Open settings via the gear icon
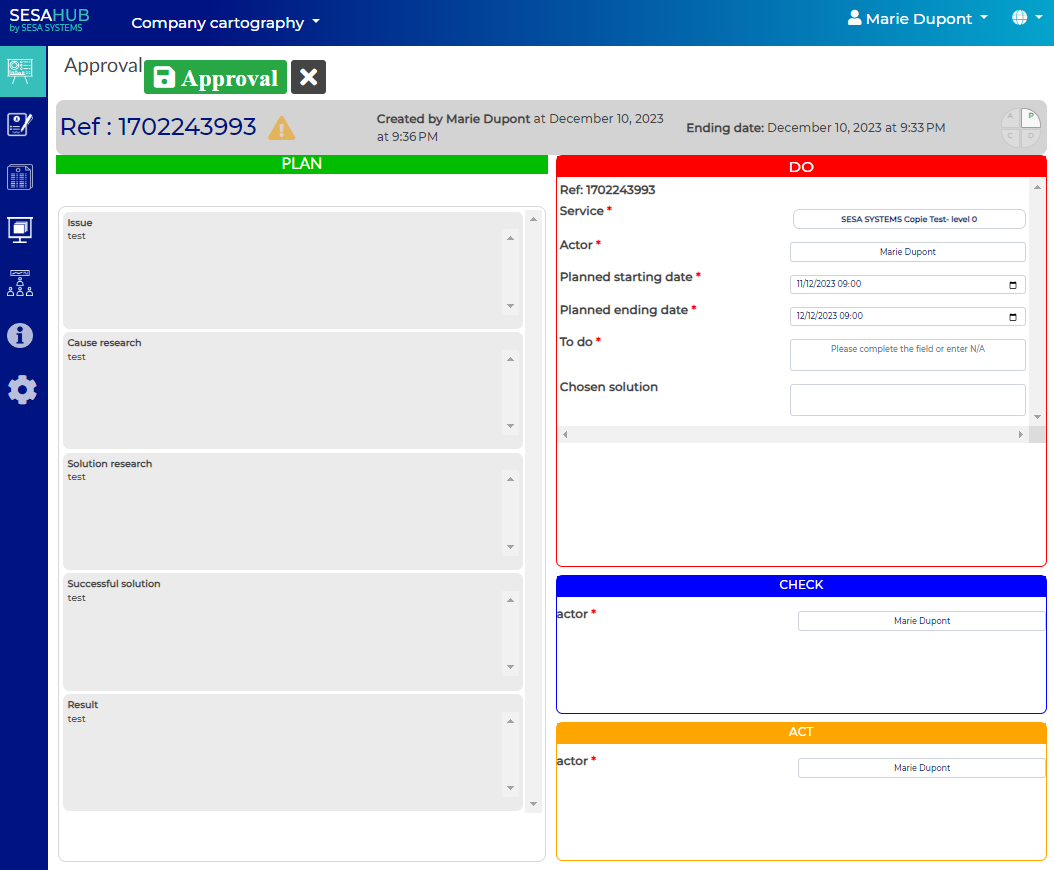Viewport: 1054px width, 870px height. point(22,390)
